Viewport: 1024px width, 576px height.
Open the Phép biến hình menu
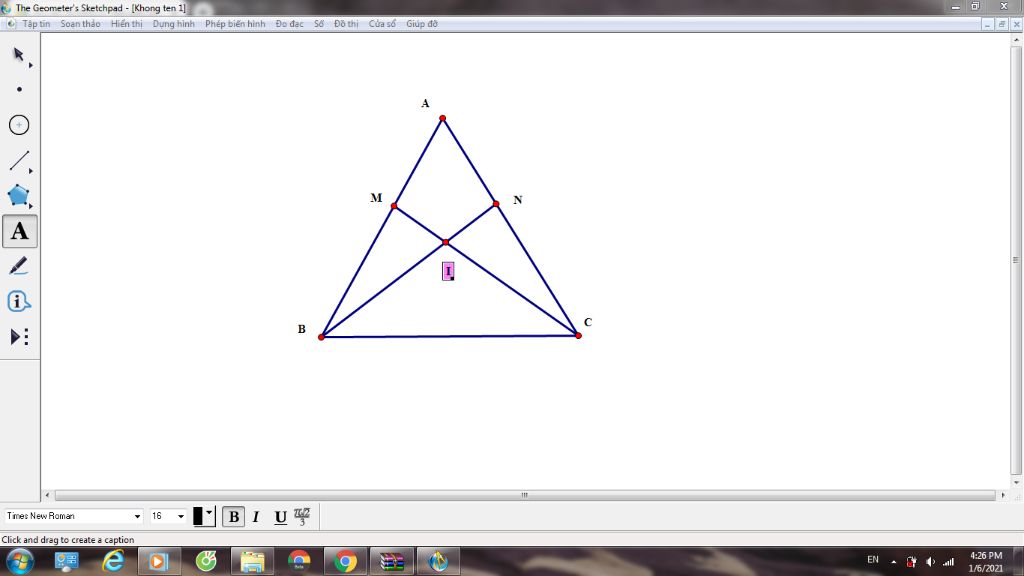pos(235,23)
